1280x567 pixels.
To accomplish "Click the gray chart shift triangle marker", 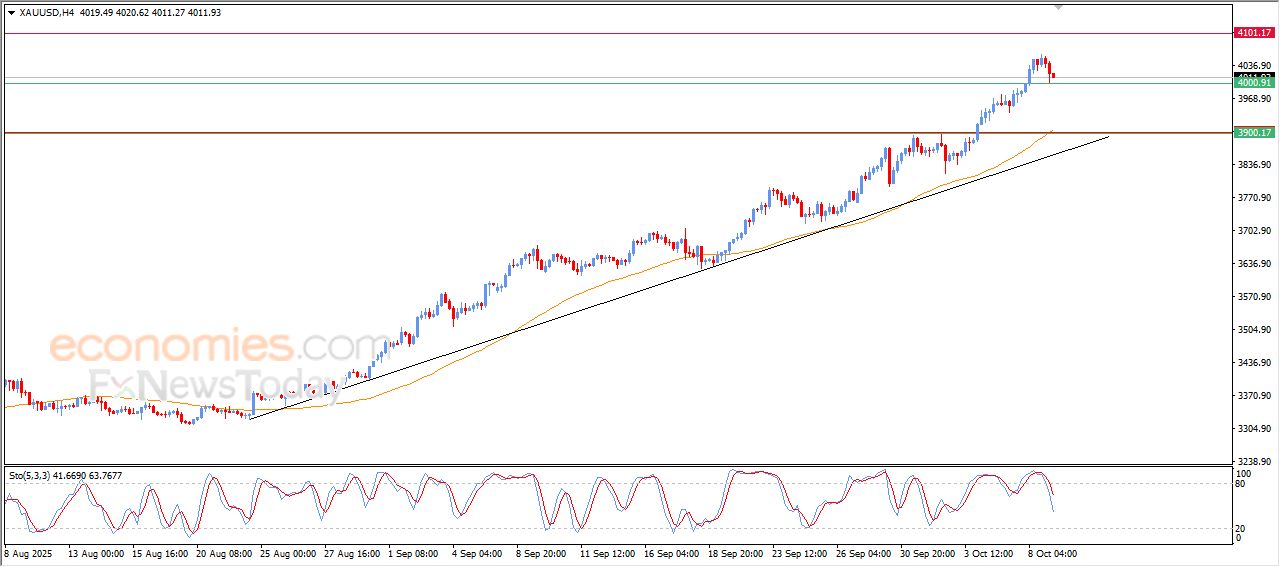I will click(1058, 8).
